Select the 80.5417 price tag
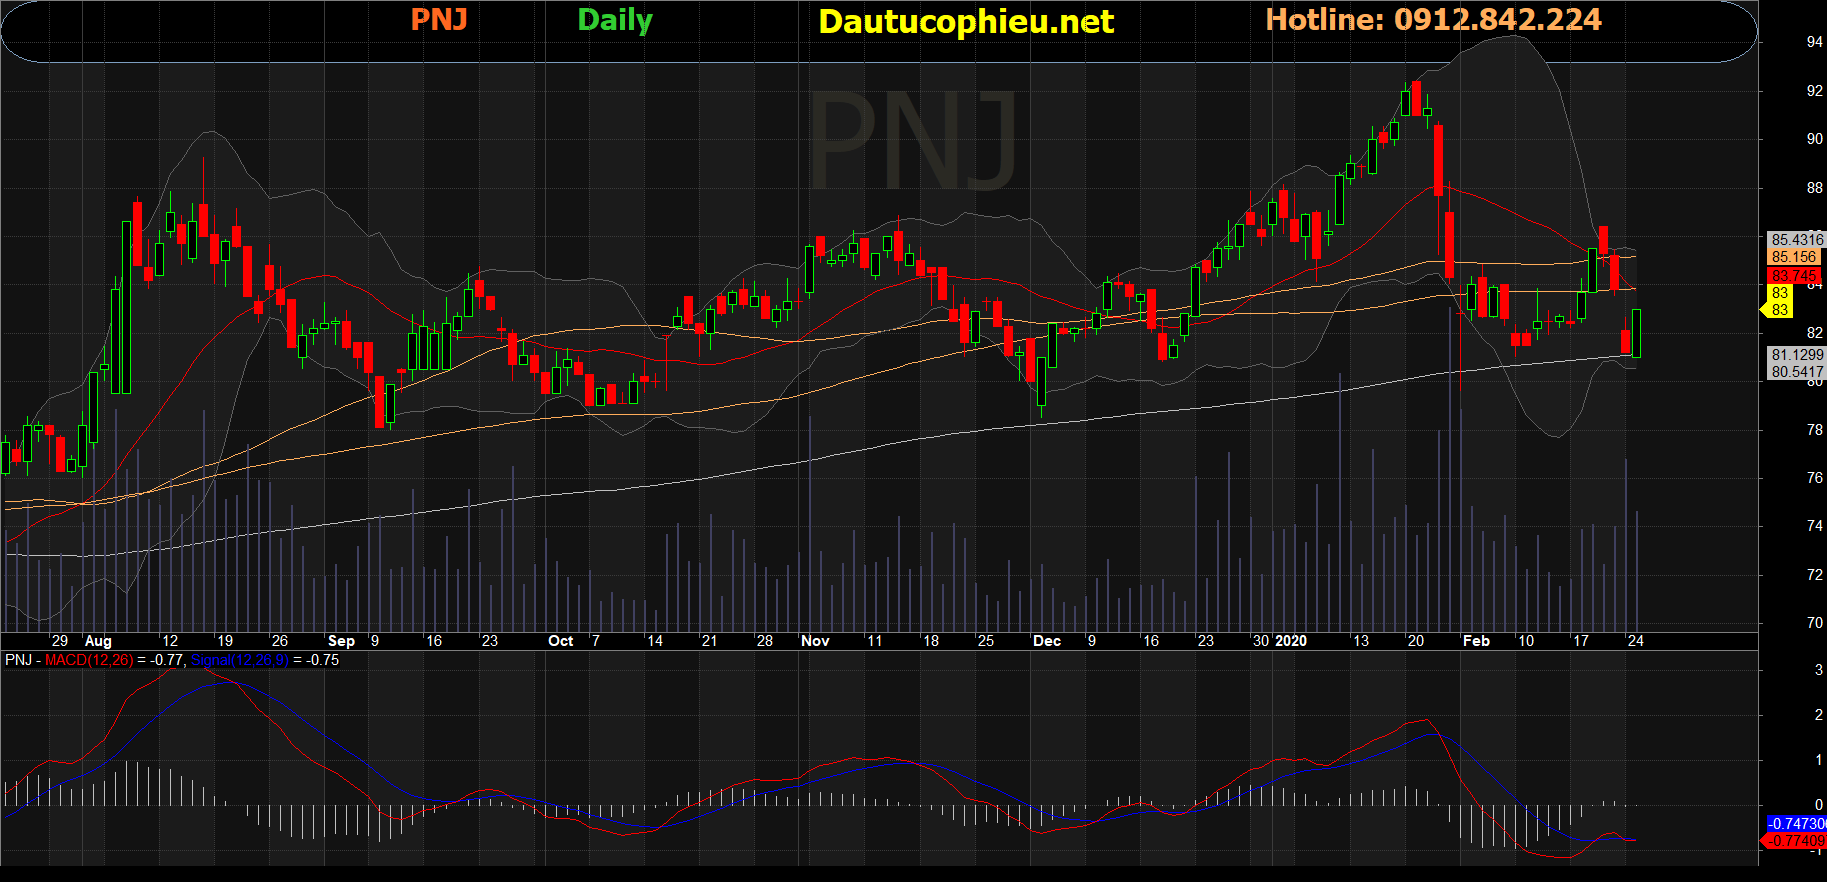Screen dimensions: 1827x882 [x=1796, y=372]
